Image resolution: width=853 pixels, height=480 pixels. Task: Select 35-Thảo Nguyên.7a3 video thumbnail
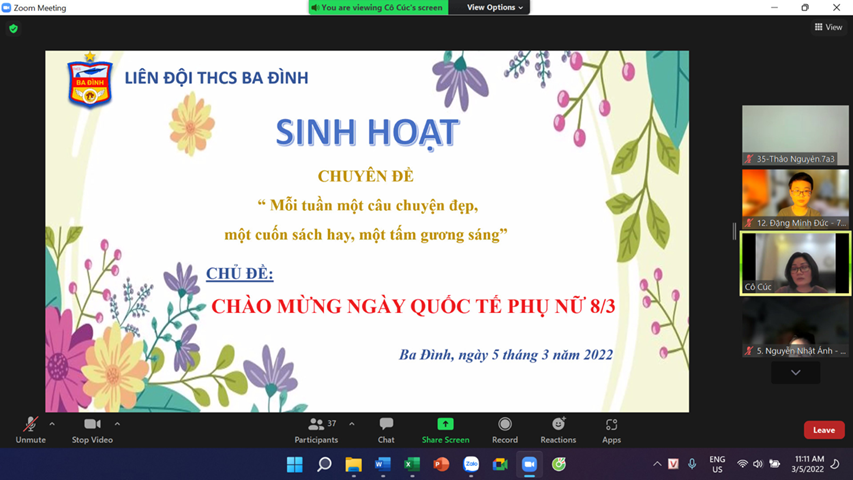pos(795,135)
